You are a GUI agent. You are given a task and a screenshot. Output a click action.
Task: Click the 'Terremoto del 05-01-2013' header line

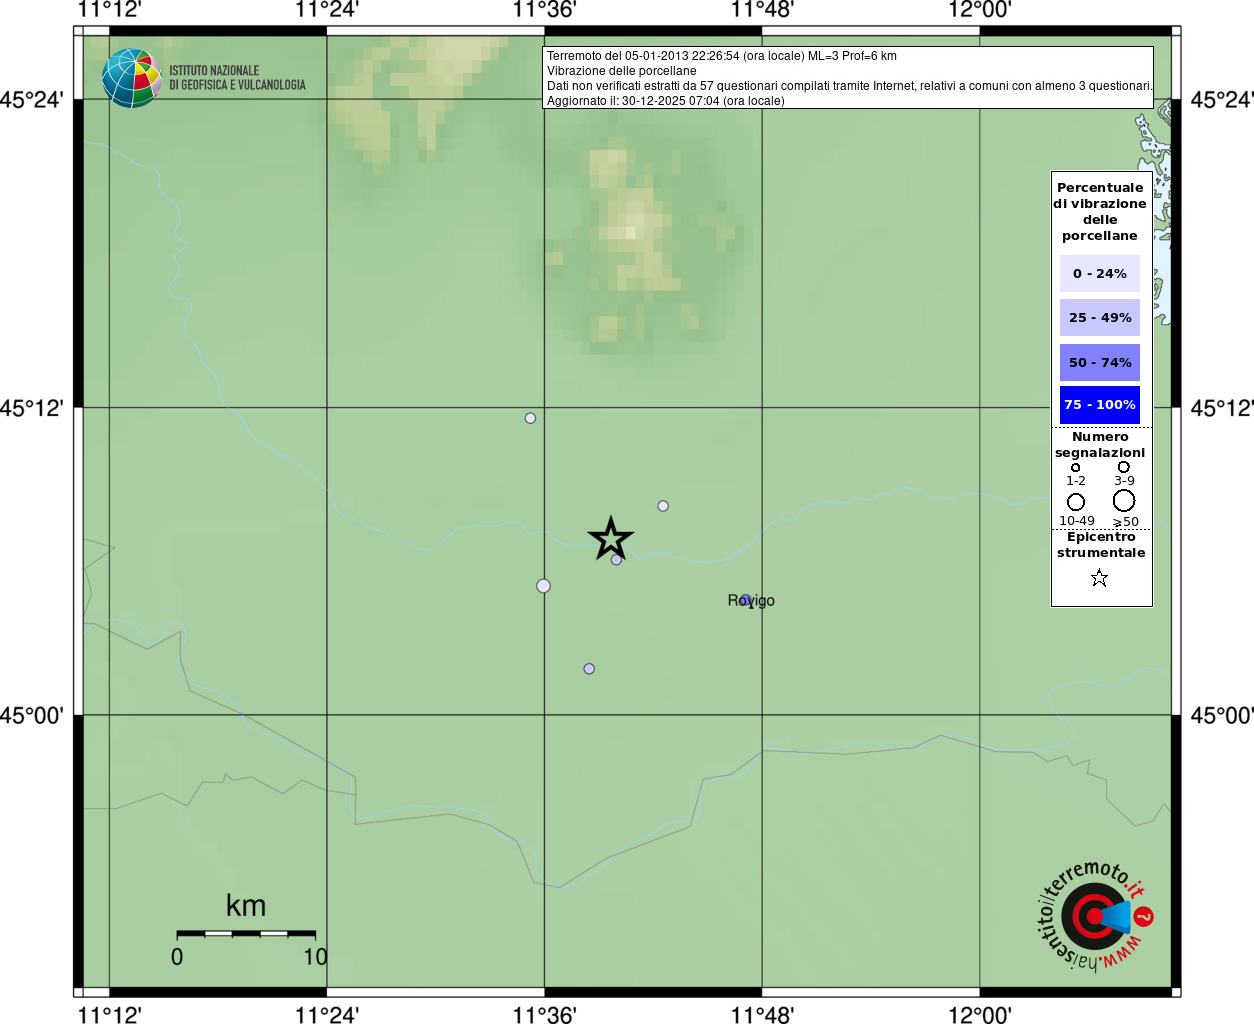click(x=722, y=56)
